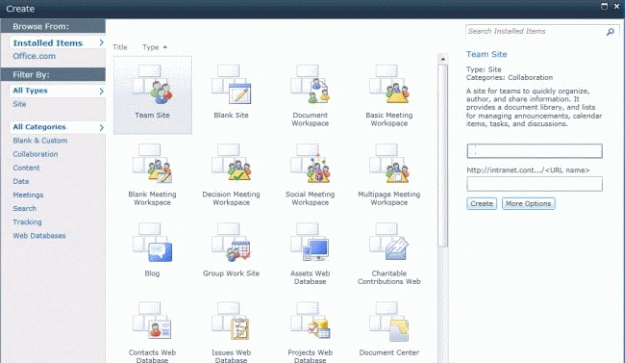This screenshot has height=363, width=625.
Task: Filter by Blank & Custom category
Action: (x=40, y=141)
